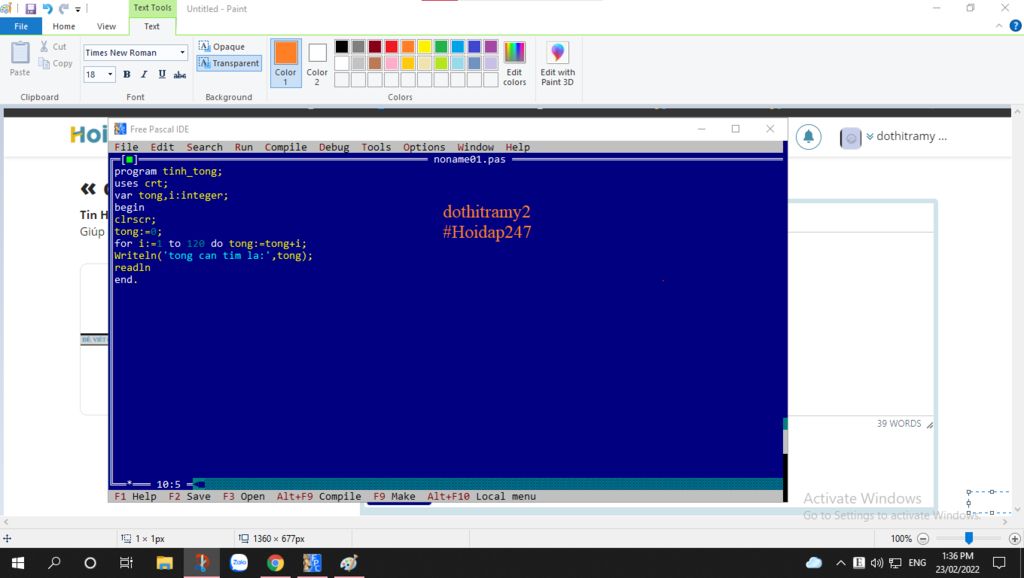Open the font size 18 dropdown
1024x578 pixels.
click(110, 74)
